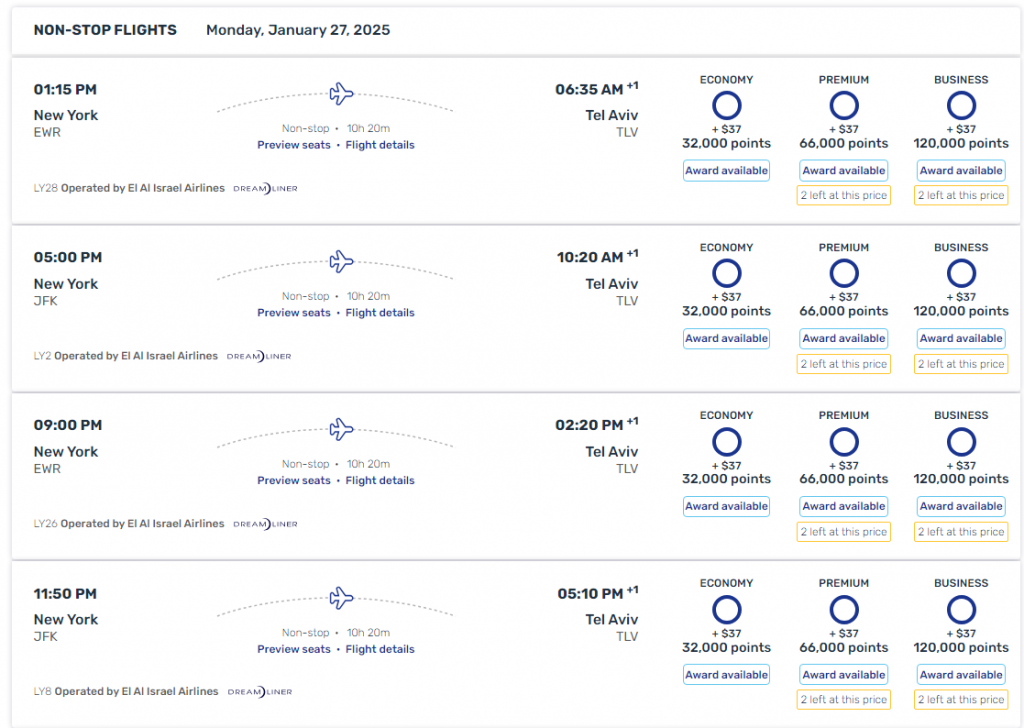The image size is (1024, 728).
Task: Select Economy fare for the 01:15 PM flight
Action: pos(726,105)
